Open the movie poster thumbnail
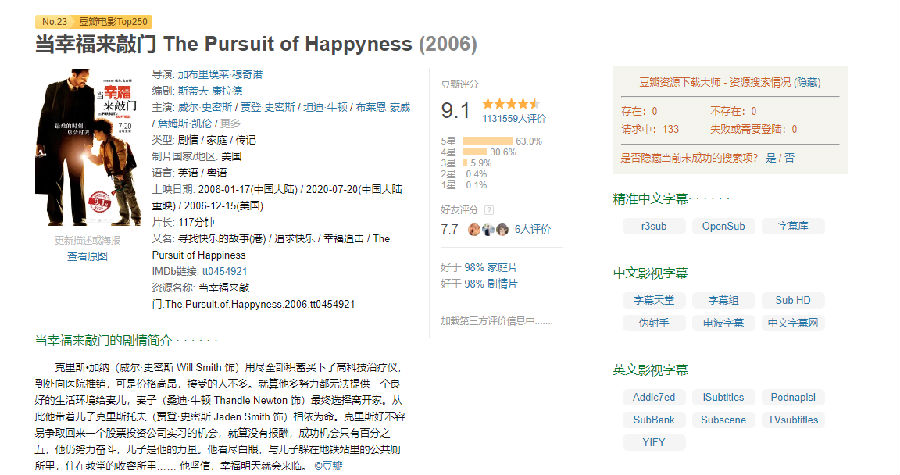The image size is (900, 475). (x=88, y=147)
